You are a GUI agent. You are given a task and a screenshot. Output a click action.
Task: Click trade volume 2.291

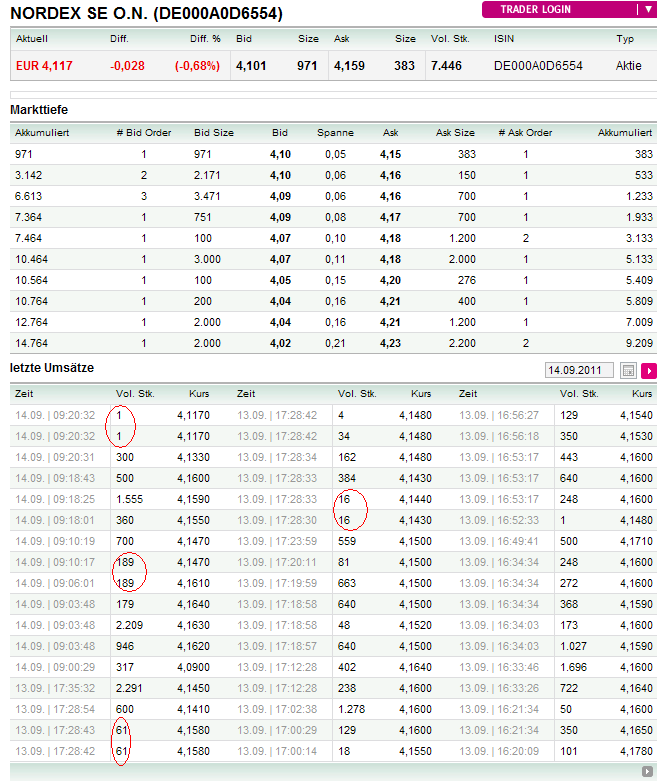coord(130,688)
